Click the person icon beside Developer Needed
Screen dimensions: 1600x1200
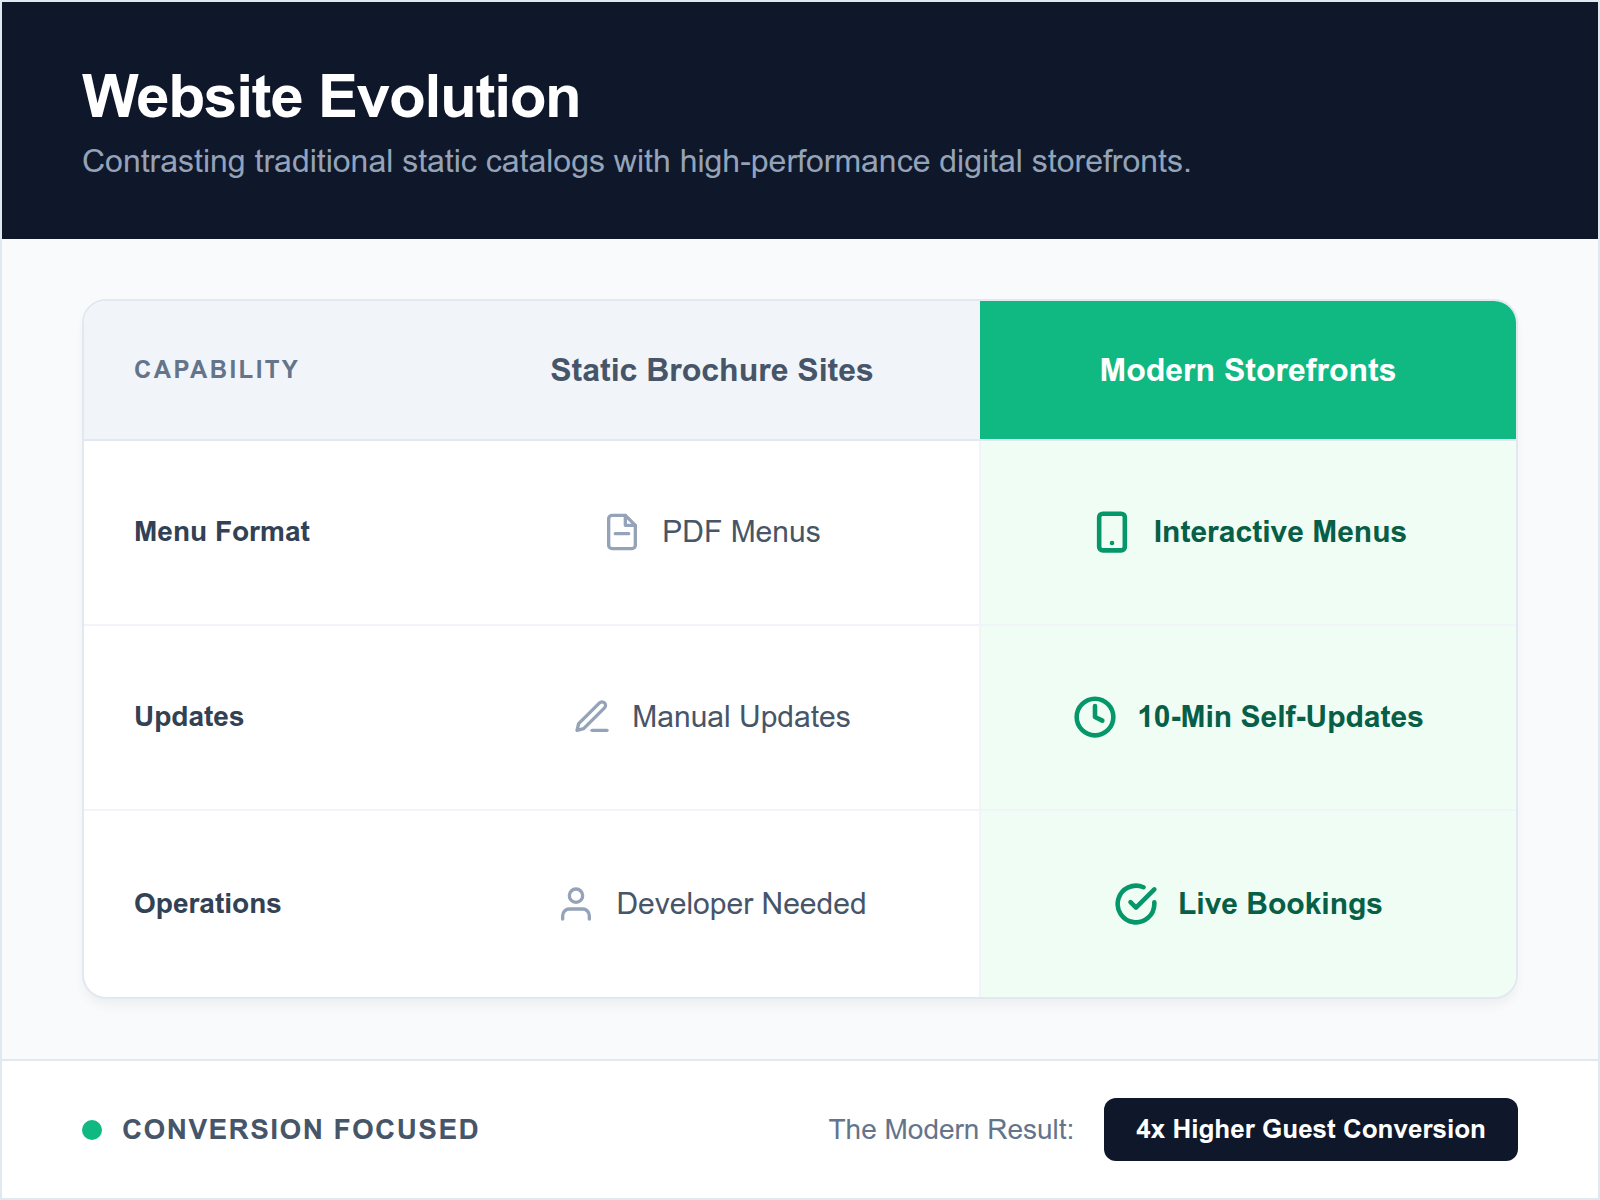coord(576,904)
